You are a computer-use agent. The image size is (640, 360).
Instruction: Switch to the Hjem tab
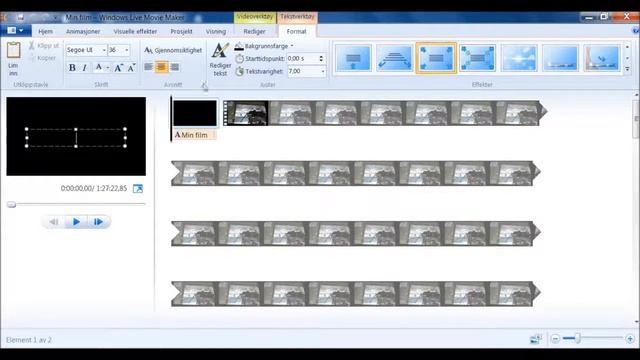[x=45, y=31]
